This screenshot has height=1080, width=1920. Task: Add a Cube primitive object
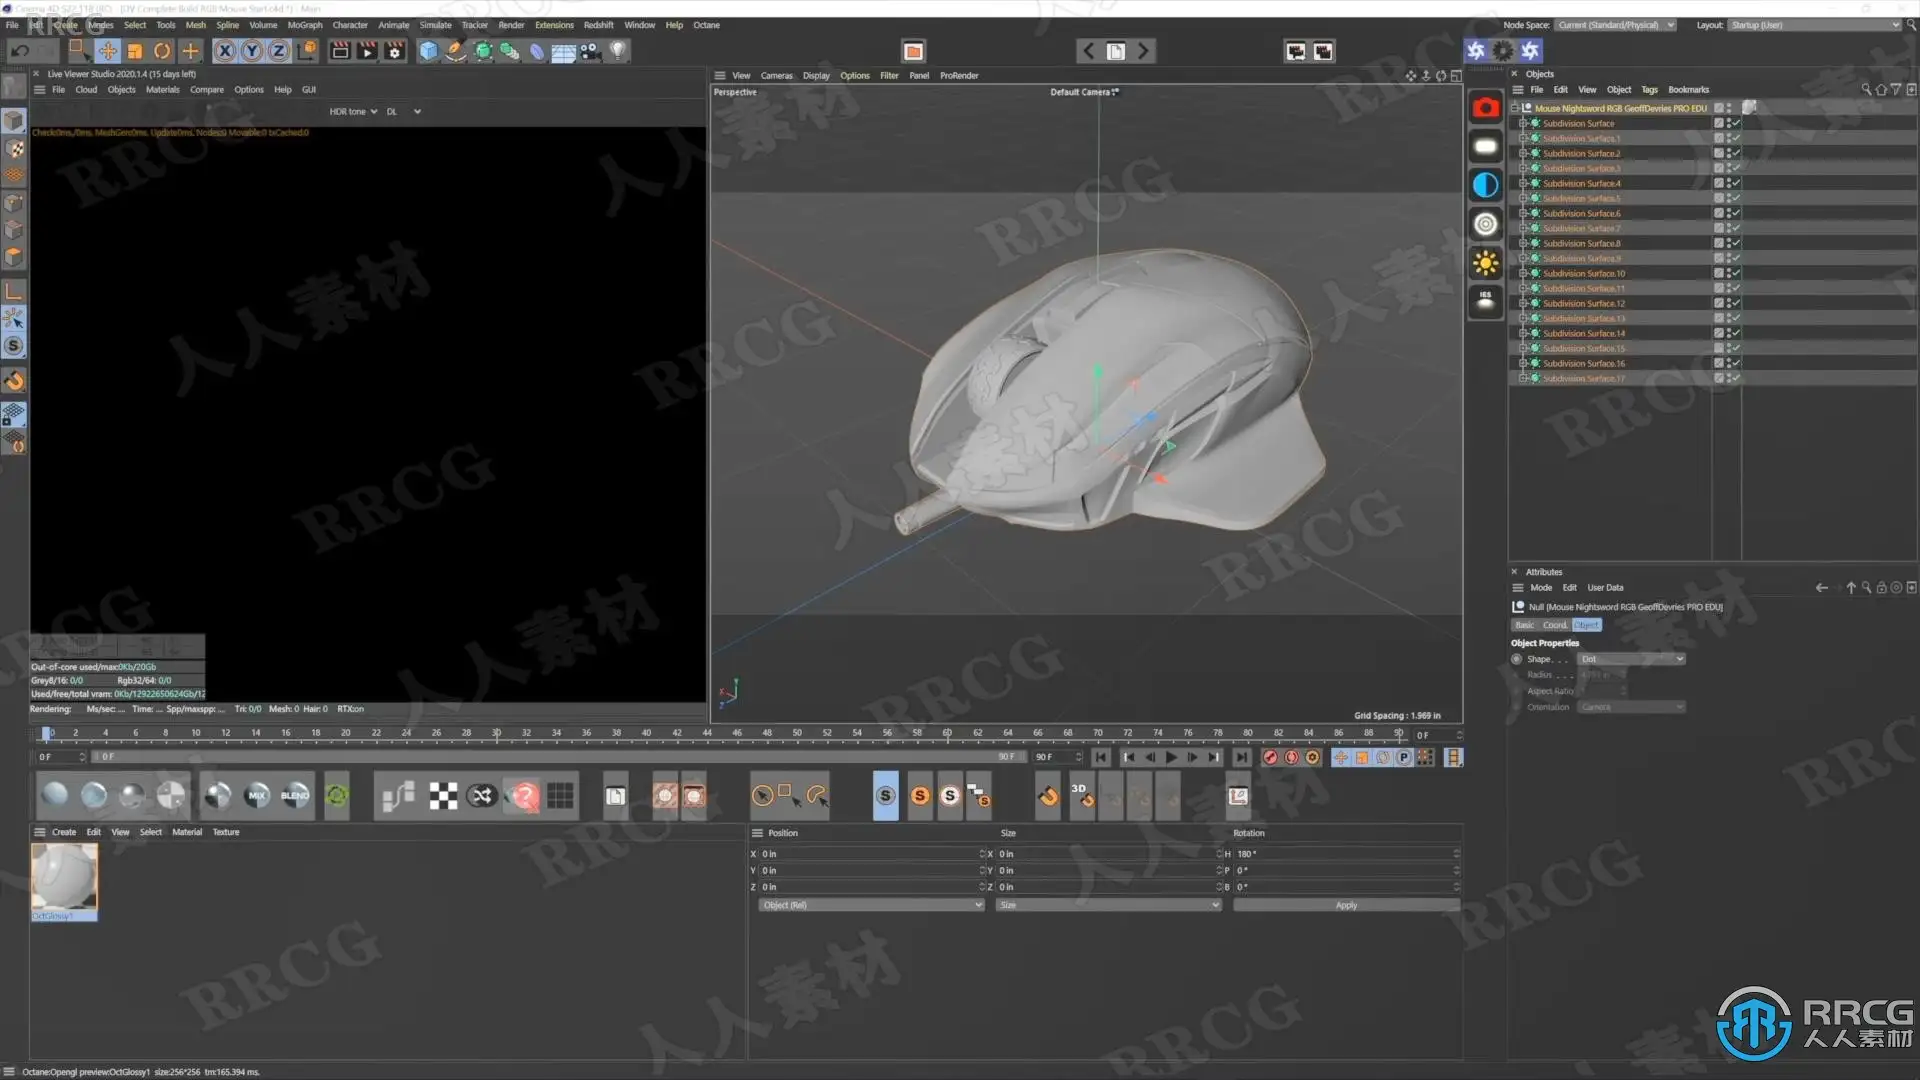pos(429,51)
